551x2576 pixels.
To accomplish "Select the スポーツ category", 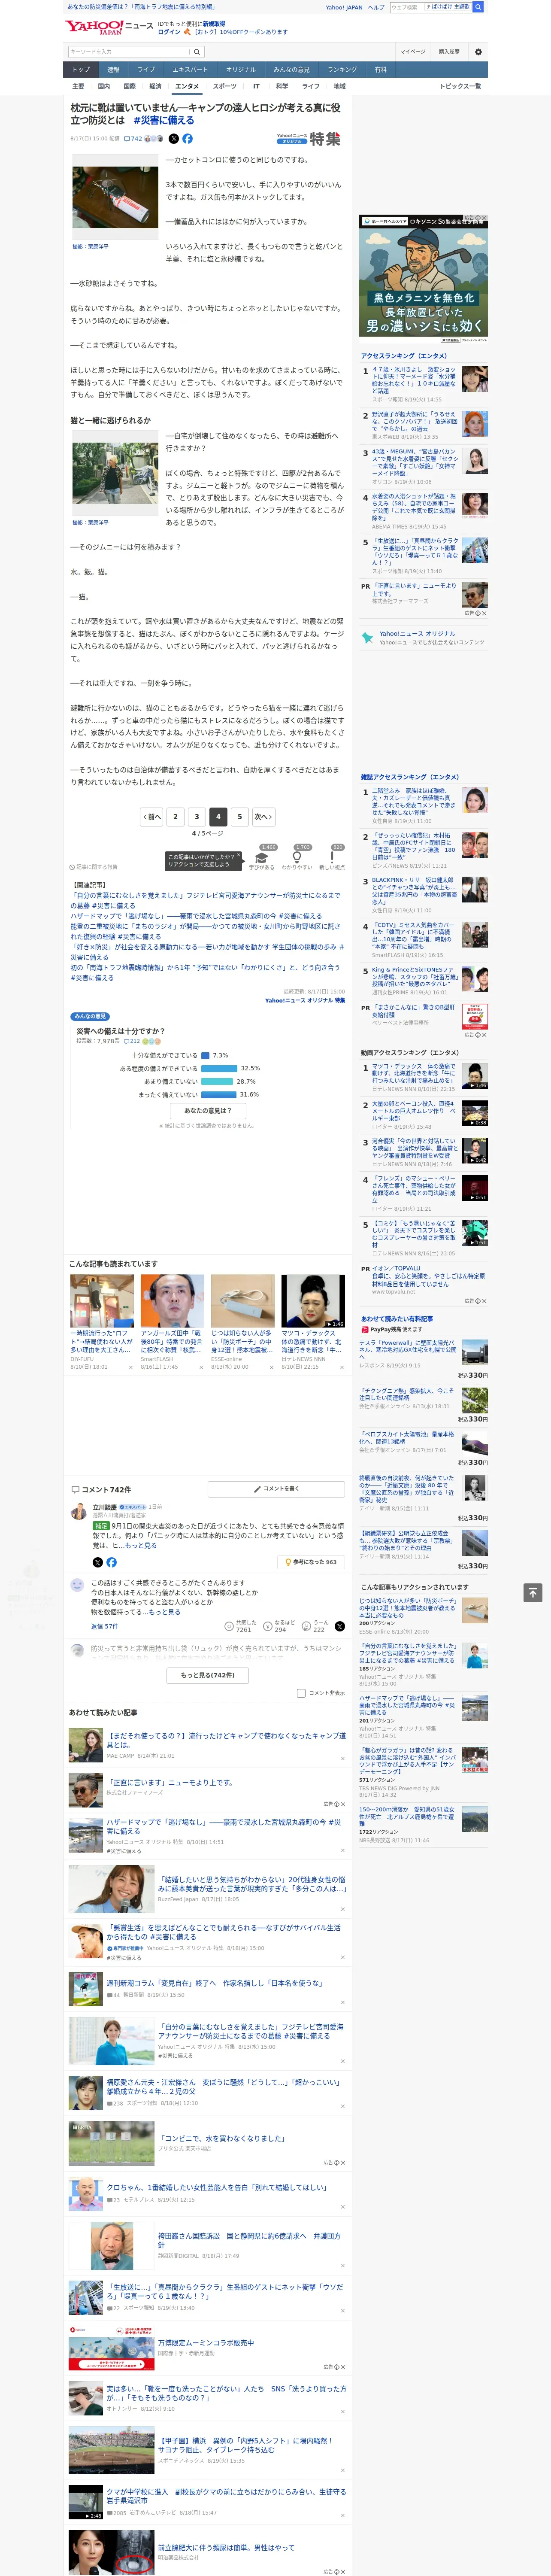I will tap(225, 86).
